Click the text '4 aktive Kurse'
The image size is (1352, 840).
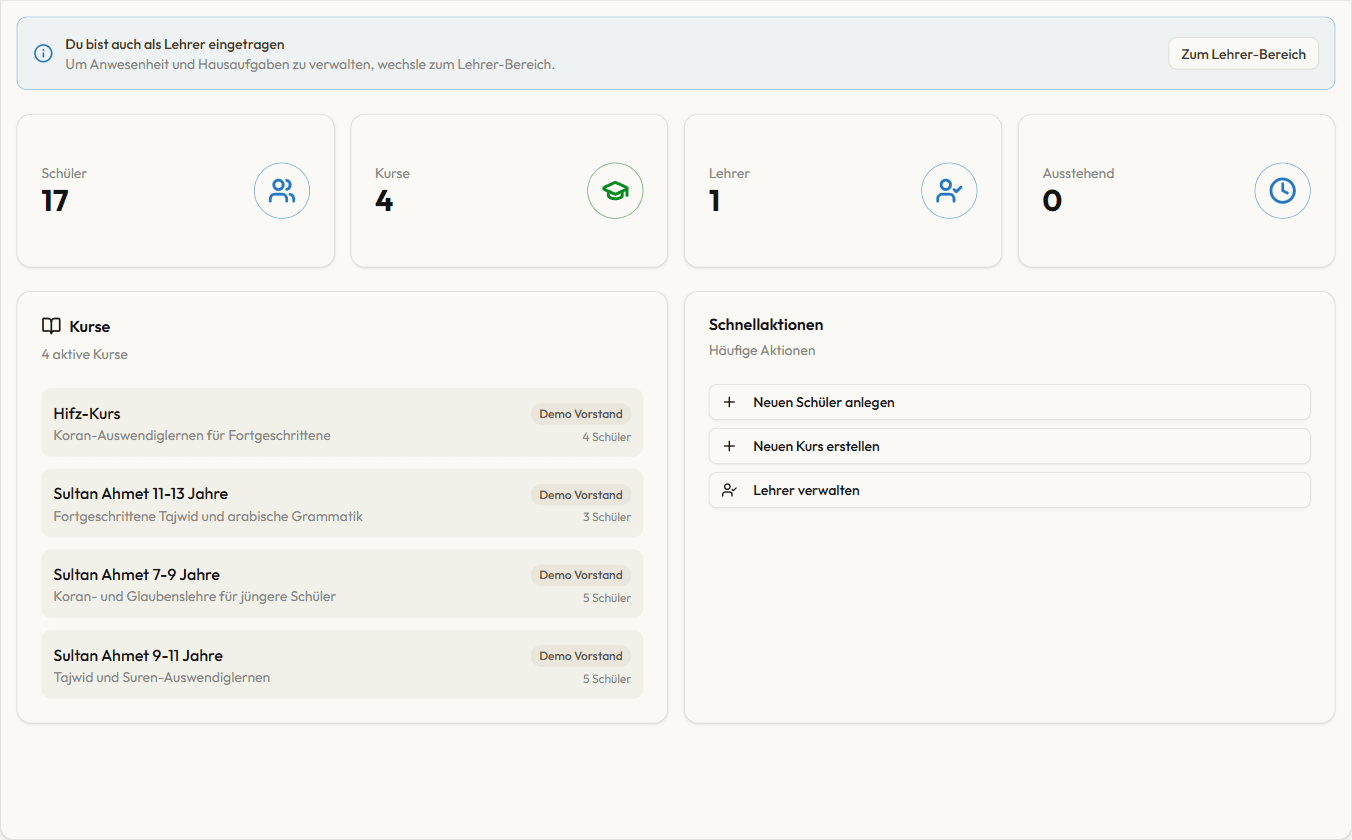coord(85,354)
